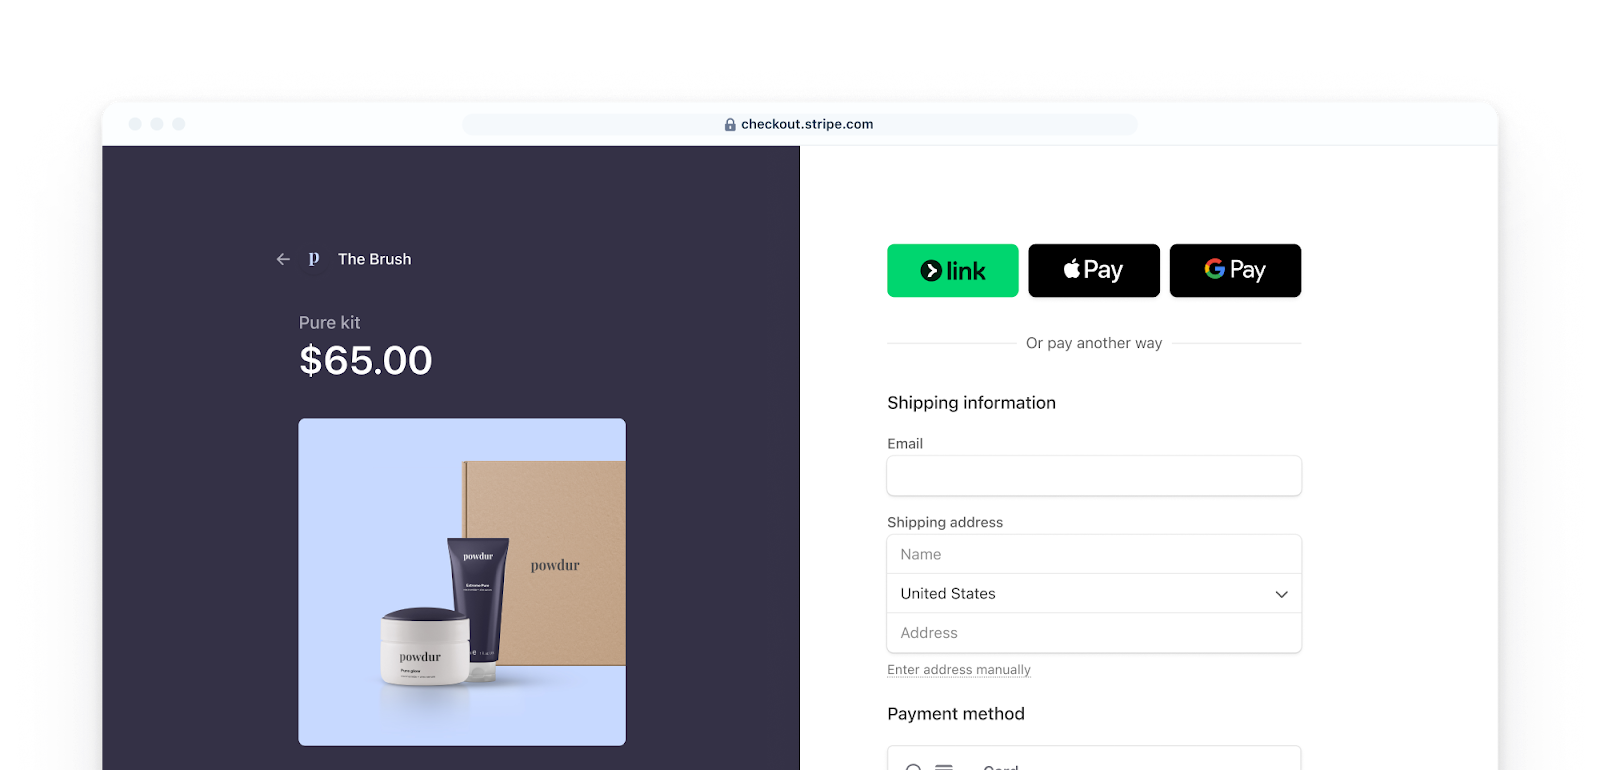1600x770 pixels.
Task: Choose the Apple Pay button
Action: pyautogui.click(x=1094, y=270)
